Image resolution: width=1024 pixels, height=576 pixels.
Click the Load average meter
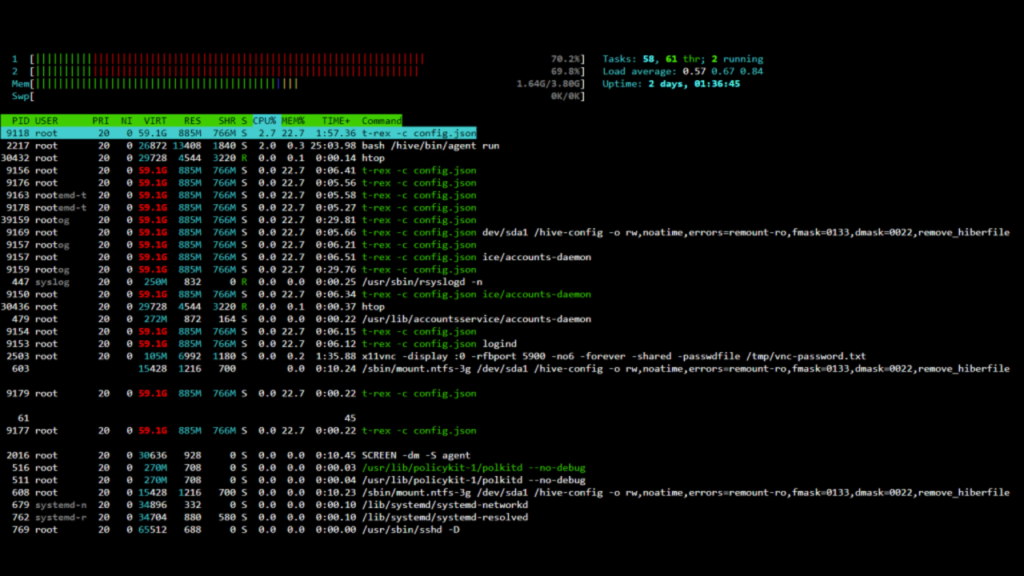[x=682, y=71]
